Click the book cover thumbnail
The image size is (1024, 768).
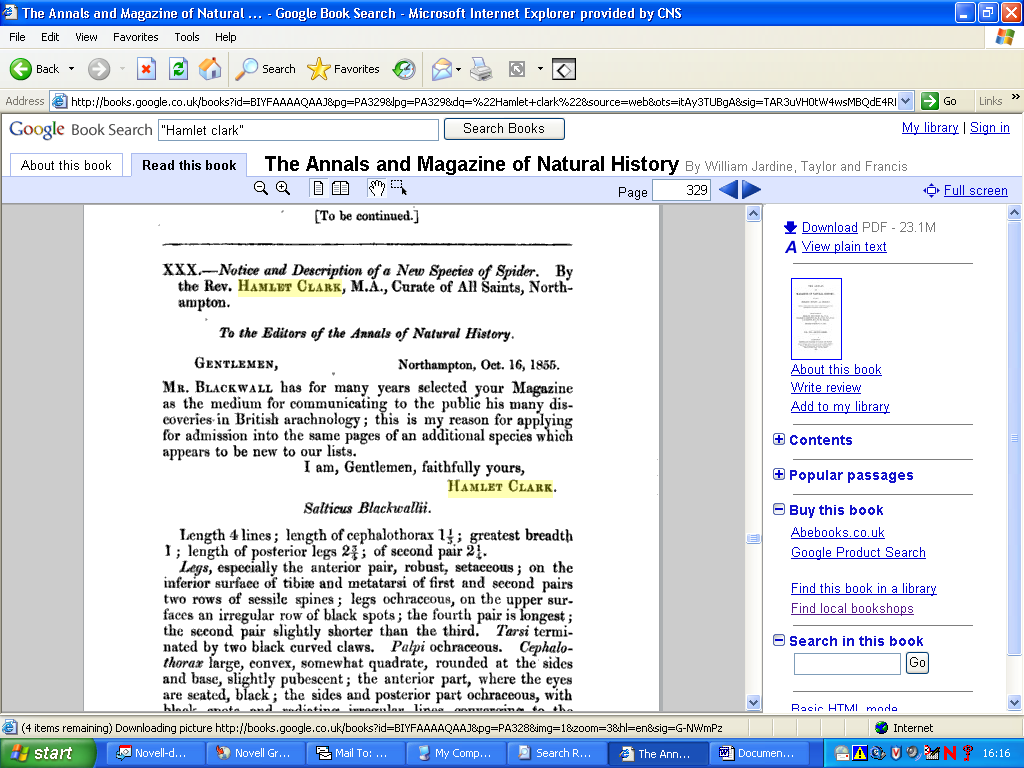816,319
